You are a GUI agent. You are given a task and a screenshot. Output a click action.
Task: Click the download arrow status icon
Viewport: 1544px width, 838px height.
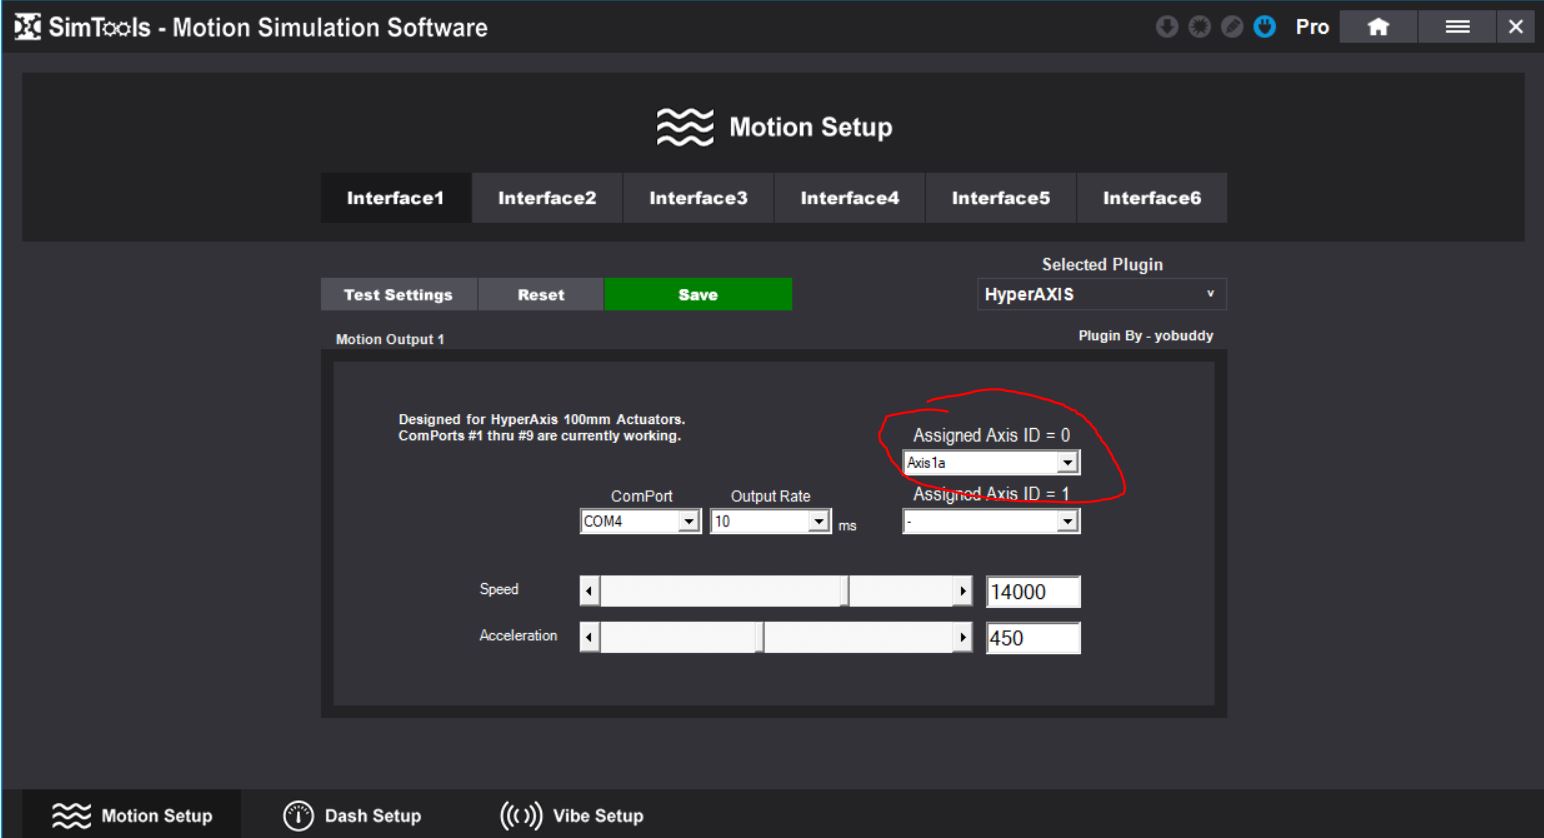[1167, 27]
